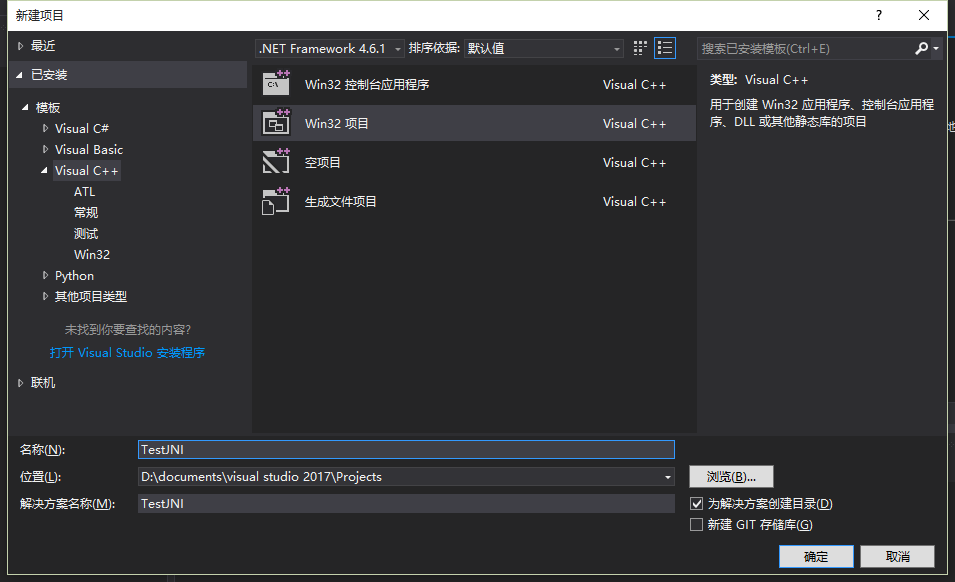Click the help question mark icon
Viewport: 955px width, 582px height.
(x=879, y=15)
